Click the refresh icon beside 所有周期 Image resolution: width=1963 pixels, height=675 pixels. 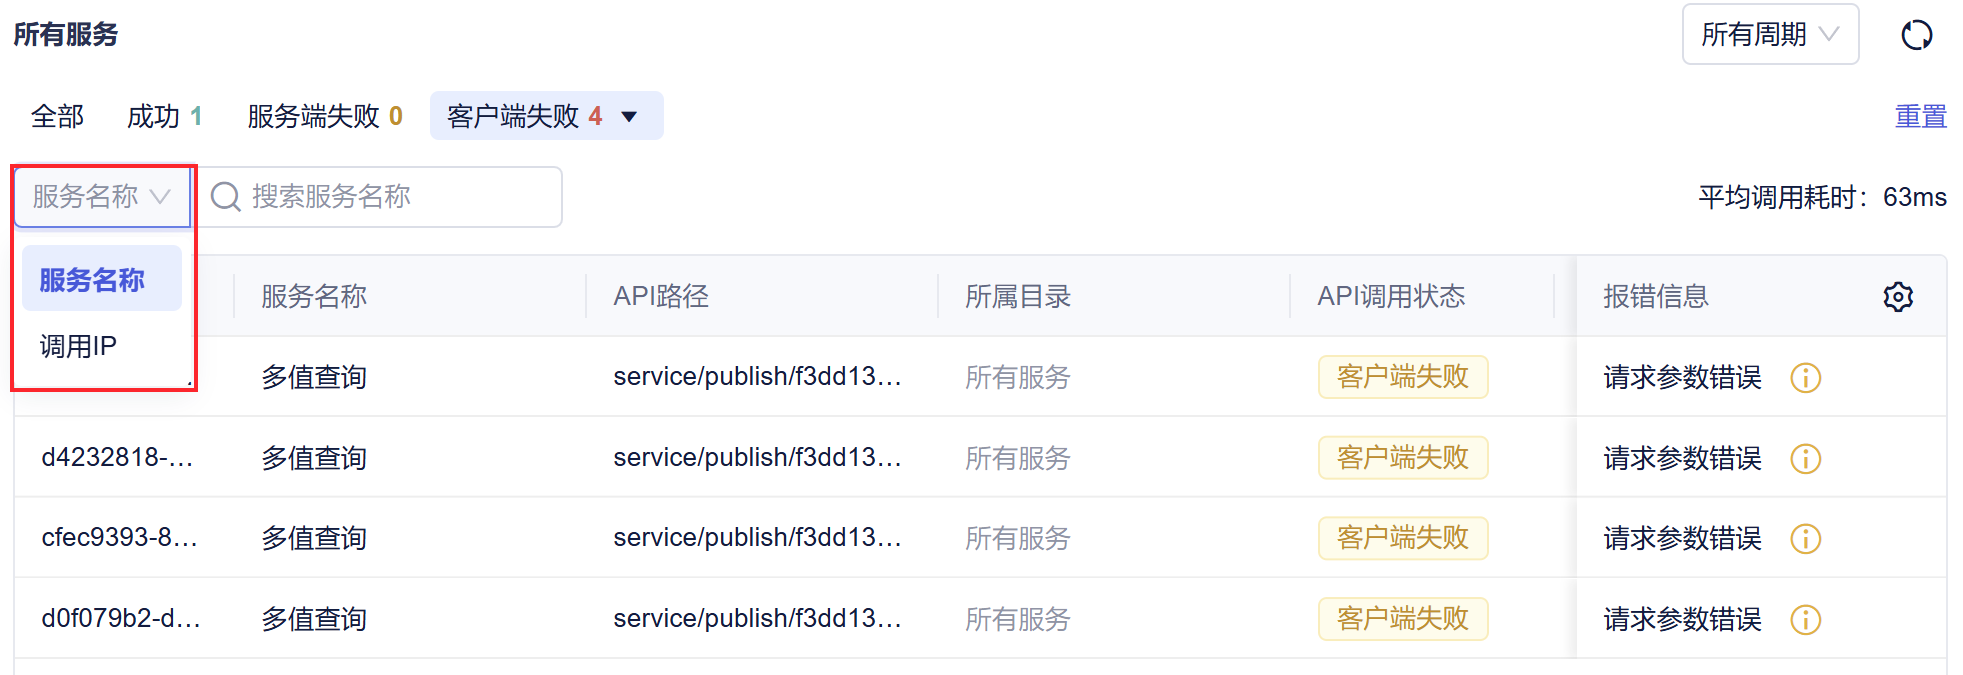[x=1916, y=35]
